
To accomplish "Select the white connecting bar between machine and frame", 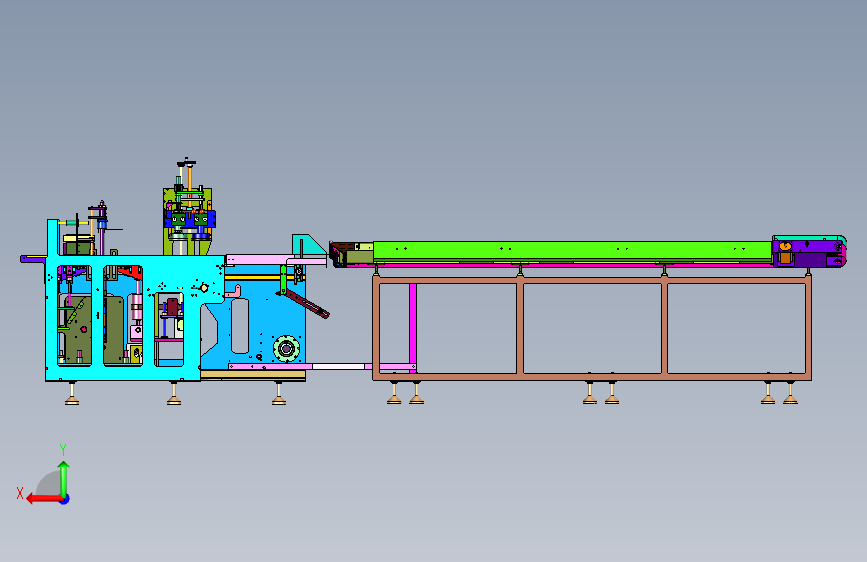I will [338, 366].
